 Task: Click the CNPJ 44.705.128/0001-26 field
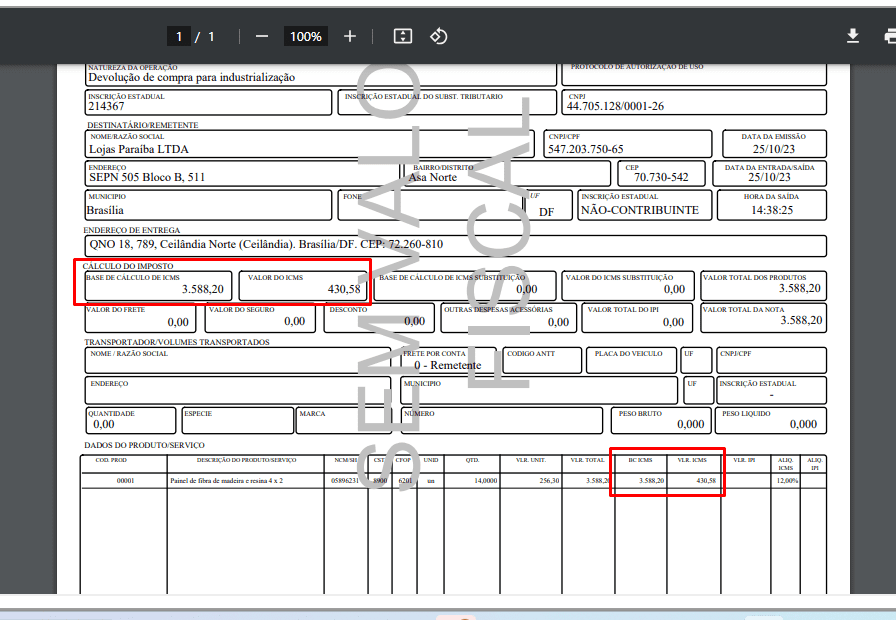(x=615, y=106)
